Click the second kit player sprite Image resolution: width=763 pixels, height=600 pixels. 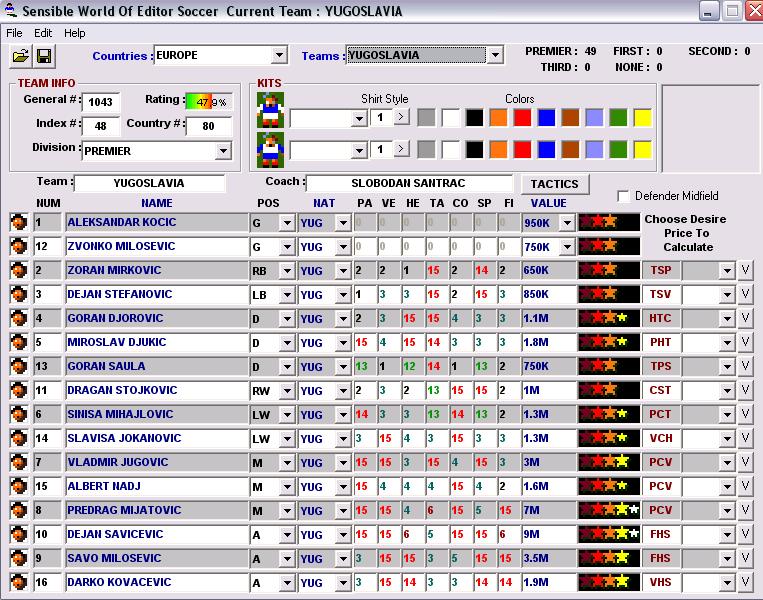270,148
